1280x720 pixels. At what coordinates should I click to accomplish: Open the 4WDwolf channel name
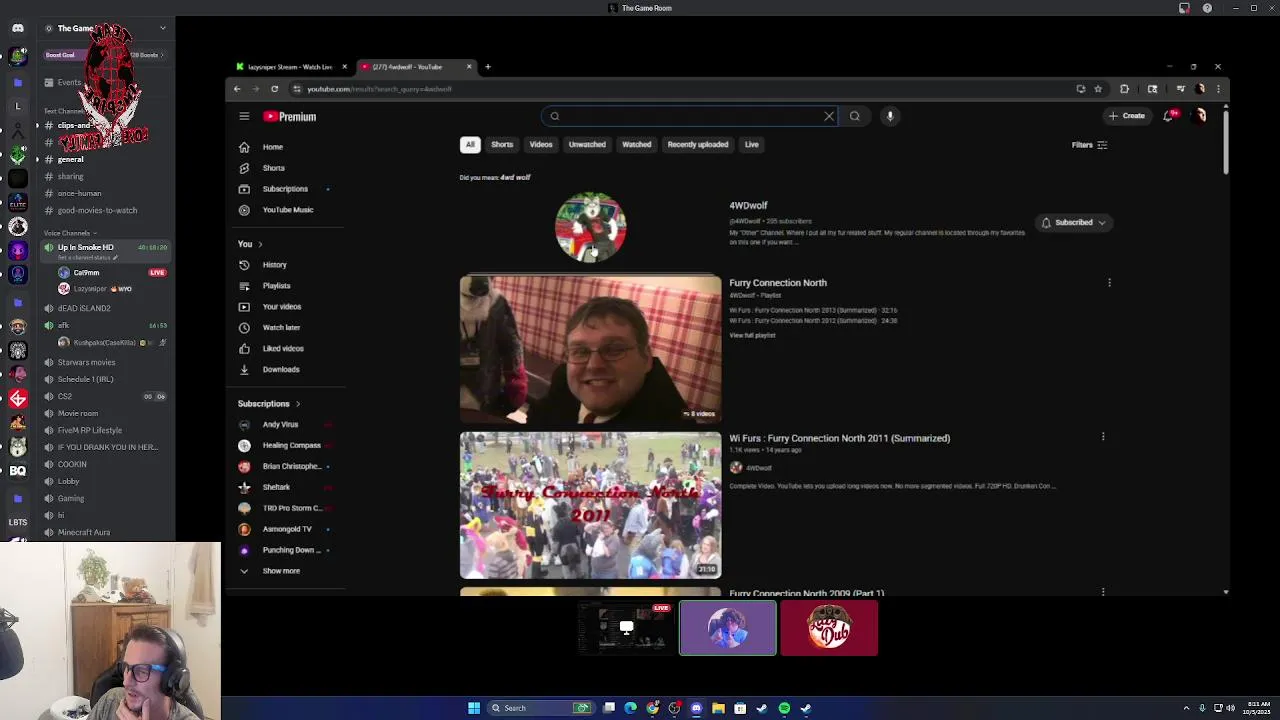[x=748, y=206]
